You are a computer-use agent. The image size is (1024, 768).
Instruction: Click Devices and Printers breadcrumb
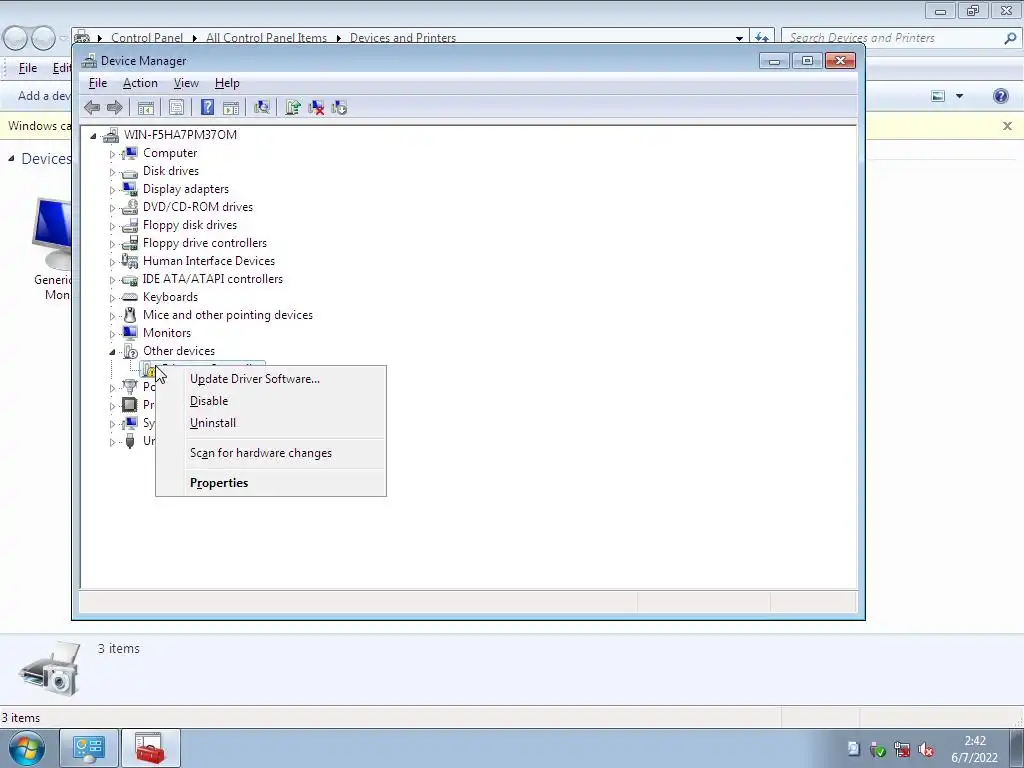(x=403, y=38)
